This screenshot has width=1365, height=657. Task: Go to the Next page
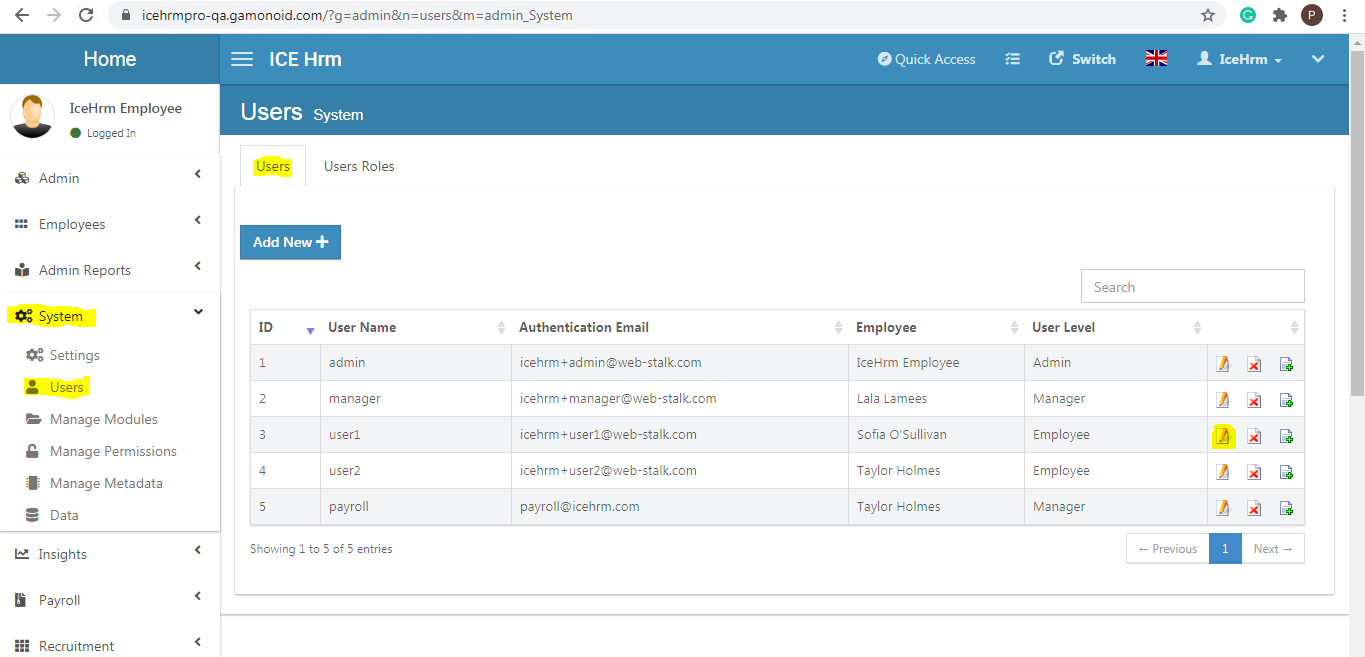tap(1273, 548)
